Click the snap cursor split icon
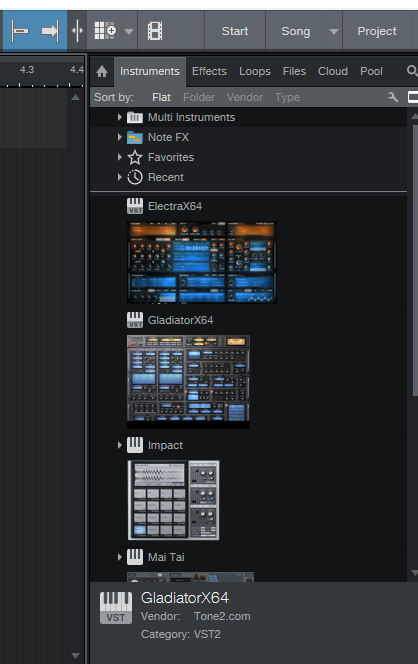This screenshot has height=664, width=418. (77, 31)
